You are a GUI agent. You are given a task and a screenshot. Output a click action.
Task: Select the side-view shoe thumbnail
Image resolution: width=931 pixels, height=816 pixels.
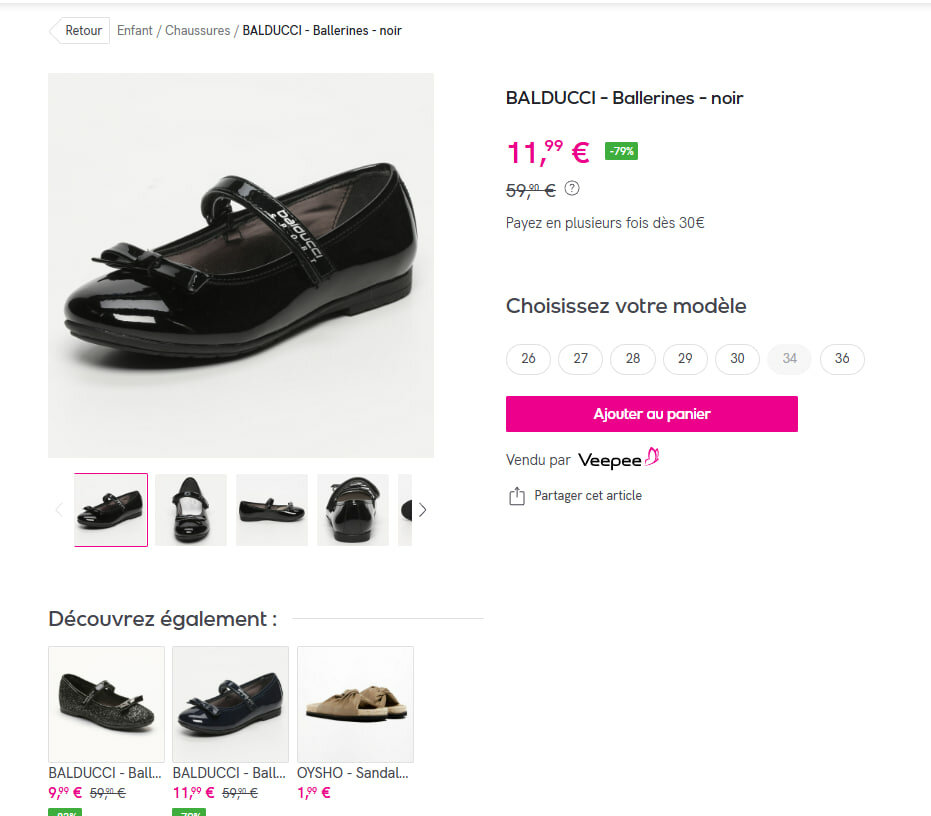point(272,510)
